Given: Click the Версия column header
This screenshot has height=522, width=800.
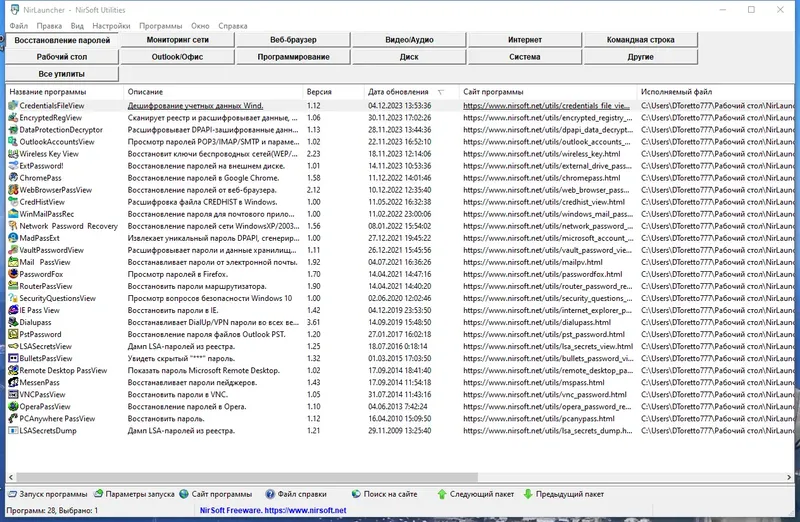Looking at the screenshot, I should tap(333, 92).
